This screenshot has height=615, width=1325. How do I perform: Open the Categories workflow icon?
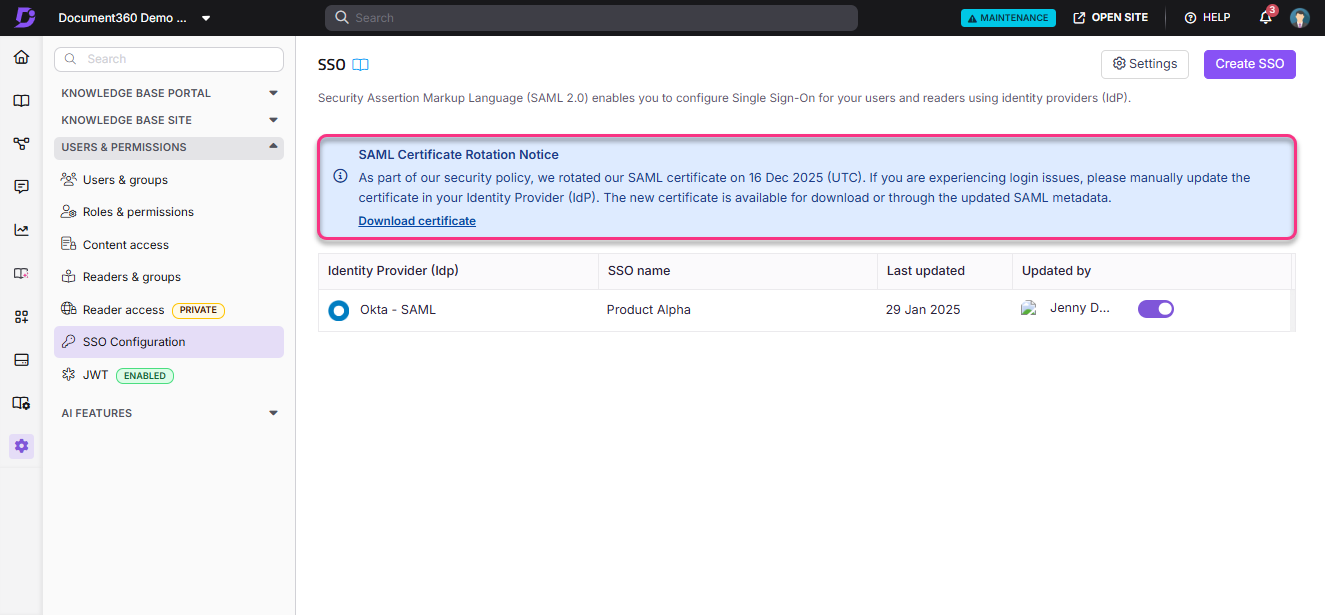pyautogui.click(x=21, y=143)
